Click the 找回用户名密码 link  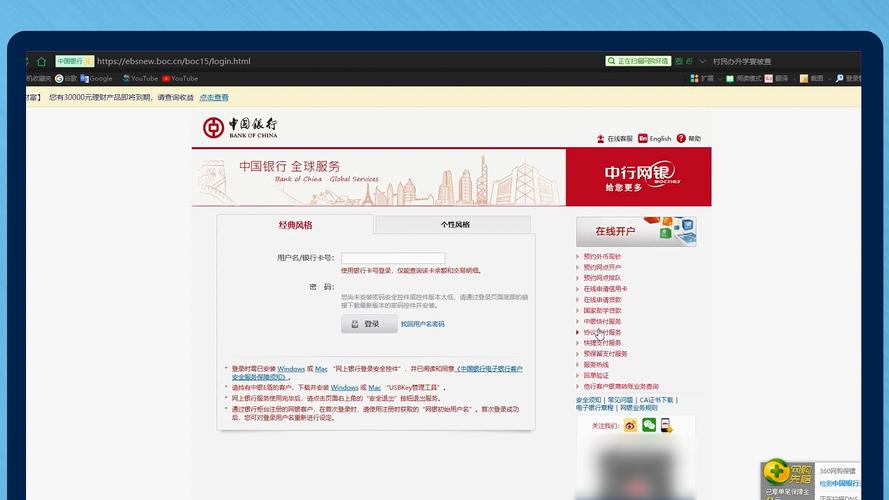tap(422, 324)
